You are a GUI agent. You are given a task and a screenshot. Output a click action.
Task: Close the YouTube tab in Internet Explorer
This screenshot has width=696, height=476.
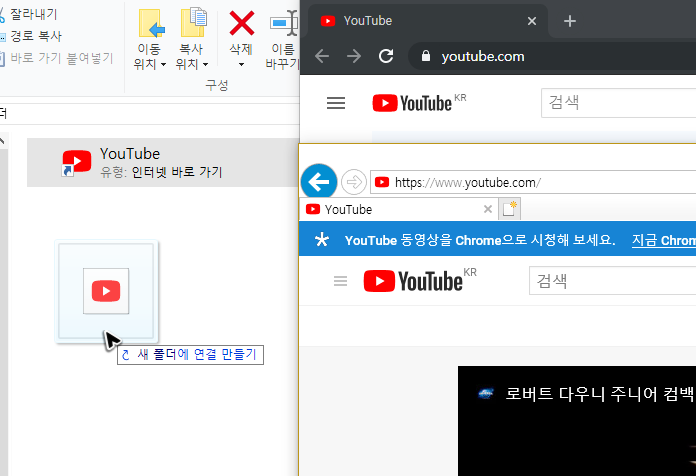point(487,209)
